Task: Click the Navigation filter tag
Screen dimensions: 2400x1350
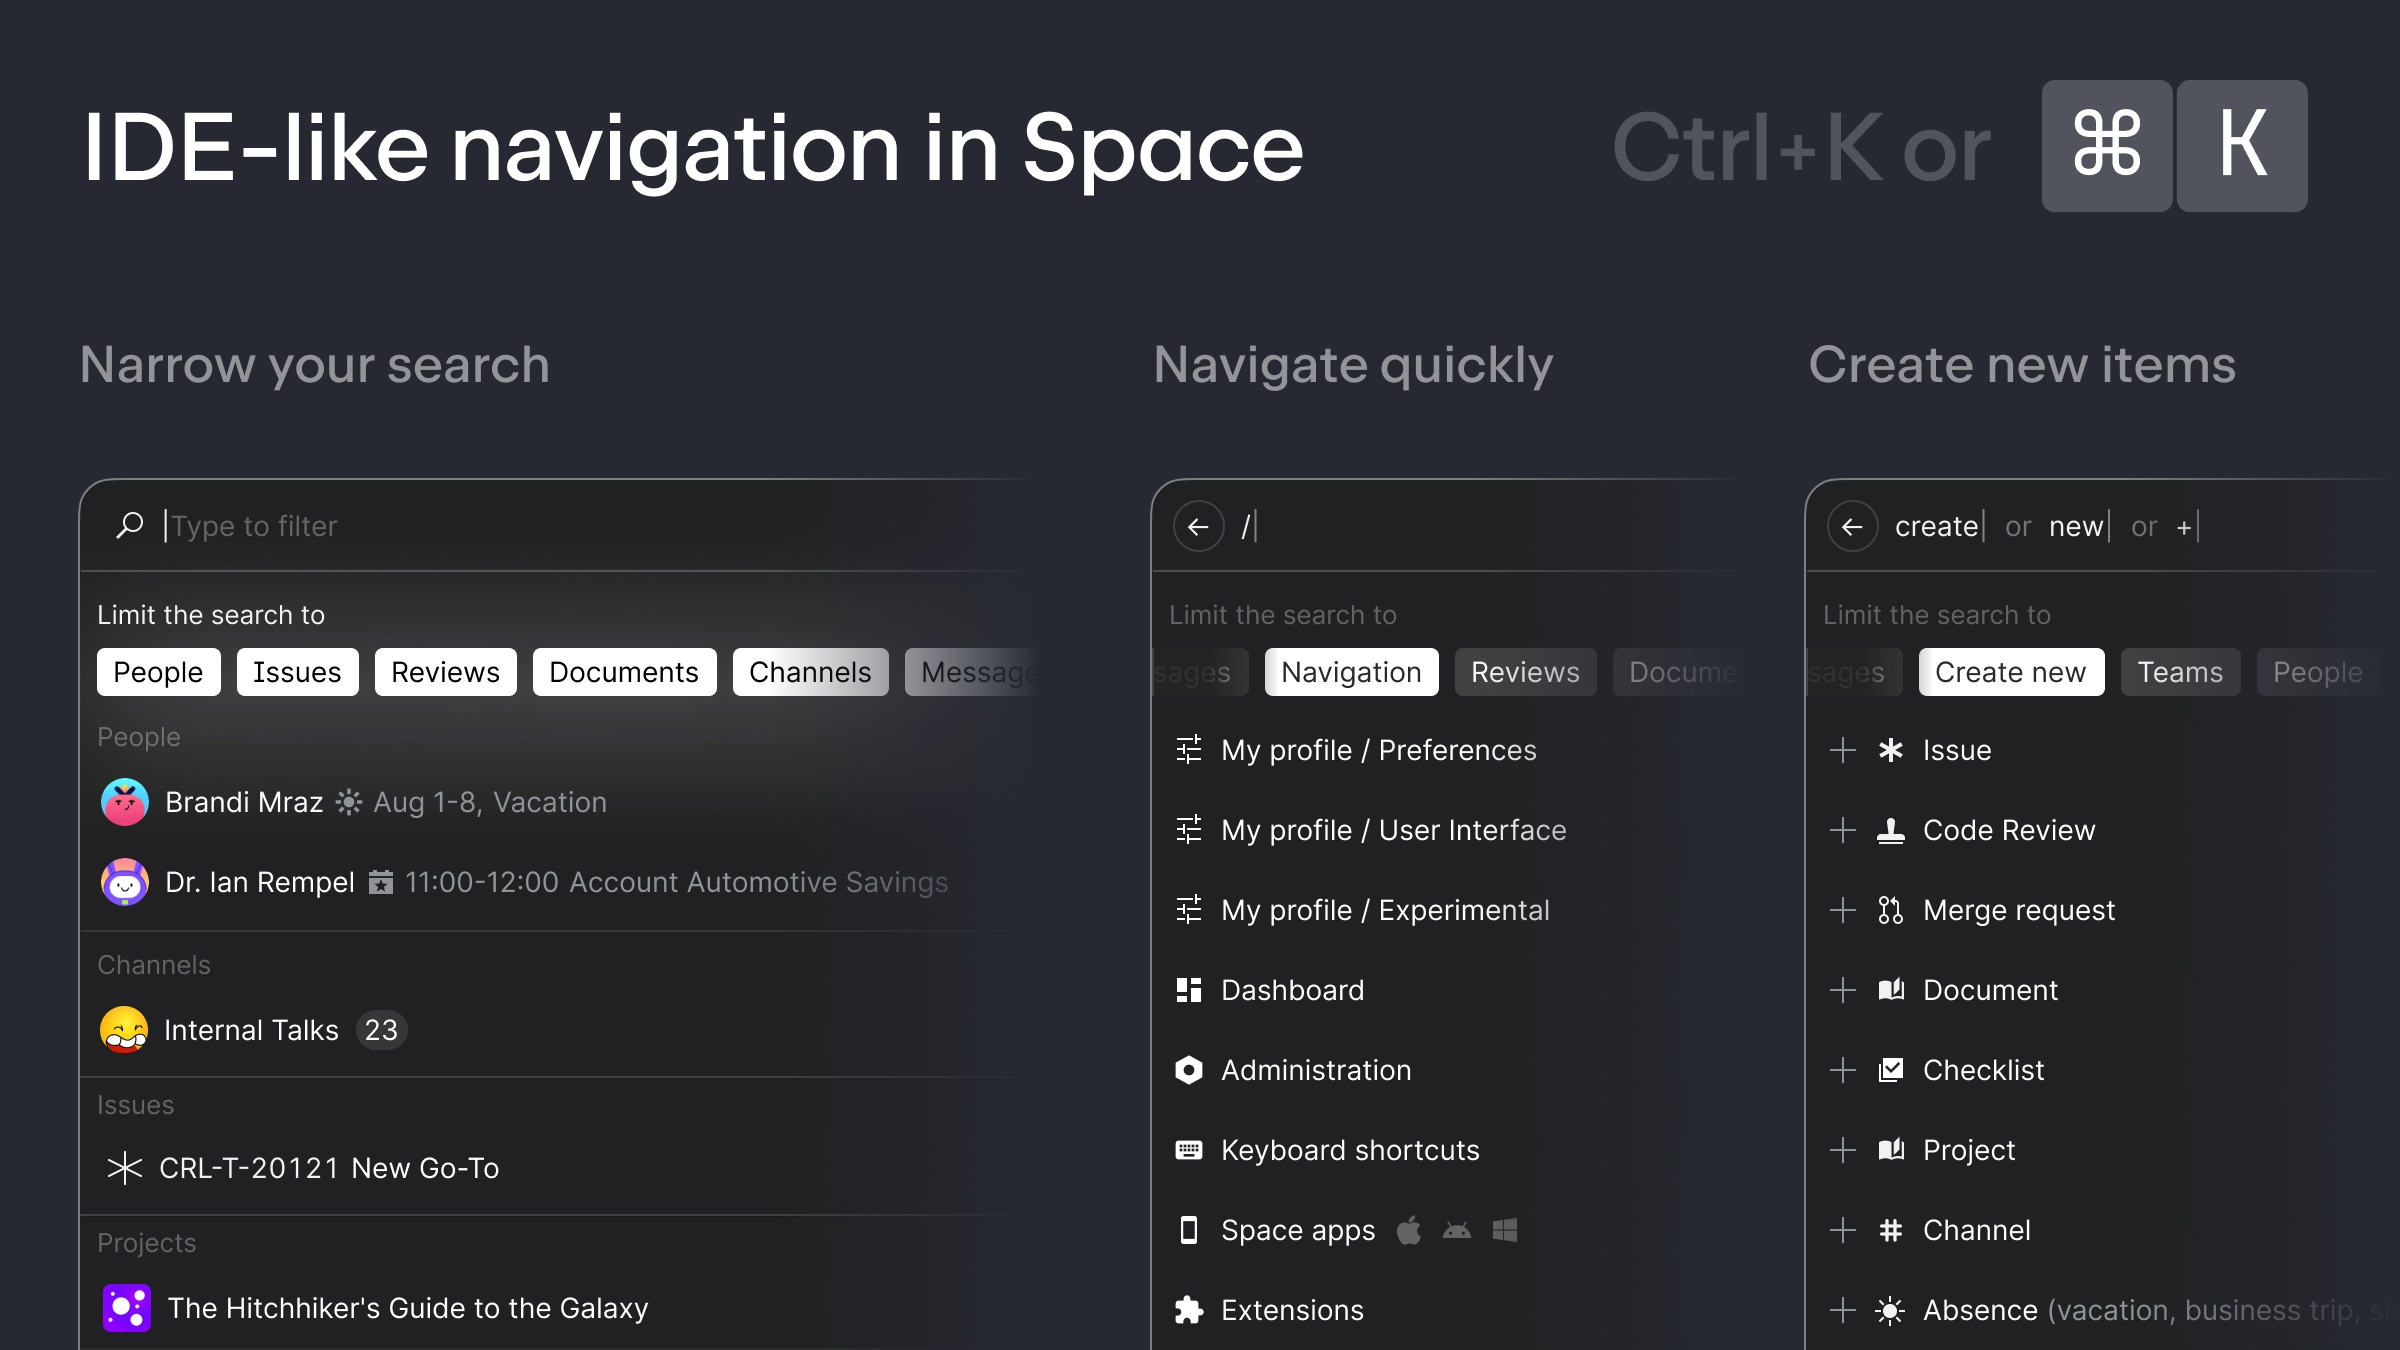Action: 1352,671
